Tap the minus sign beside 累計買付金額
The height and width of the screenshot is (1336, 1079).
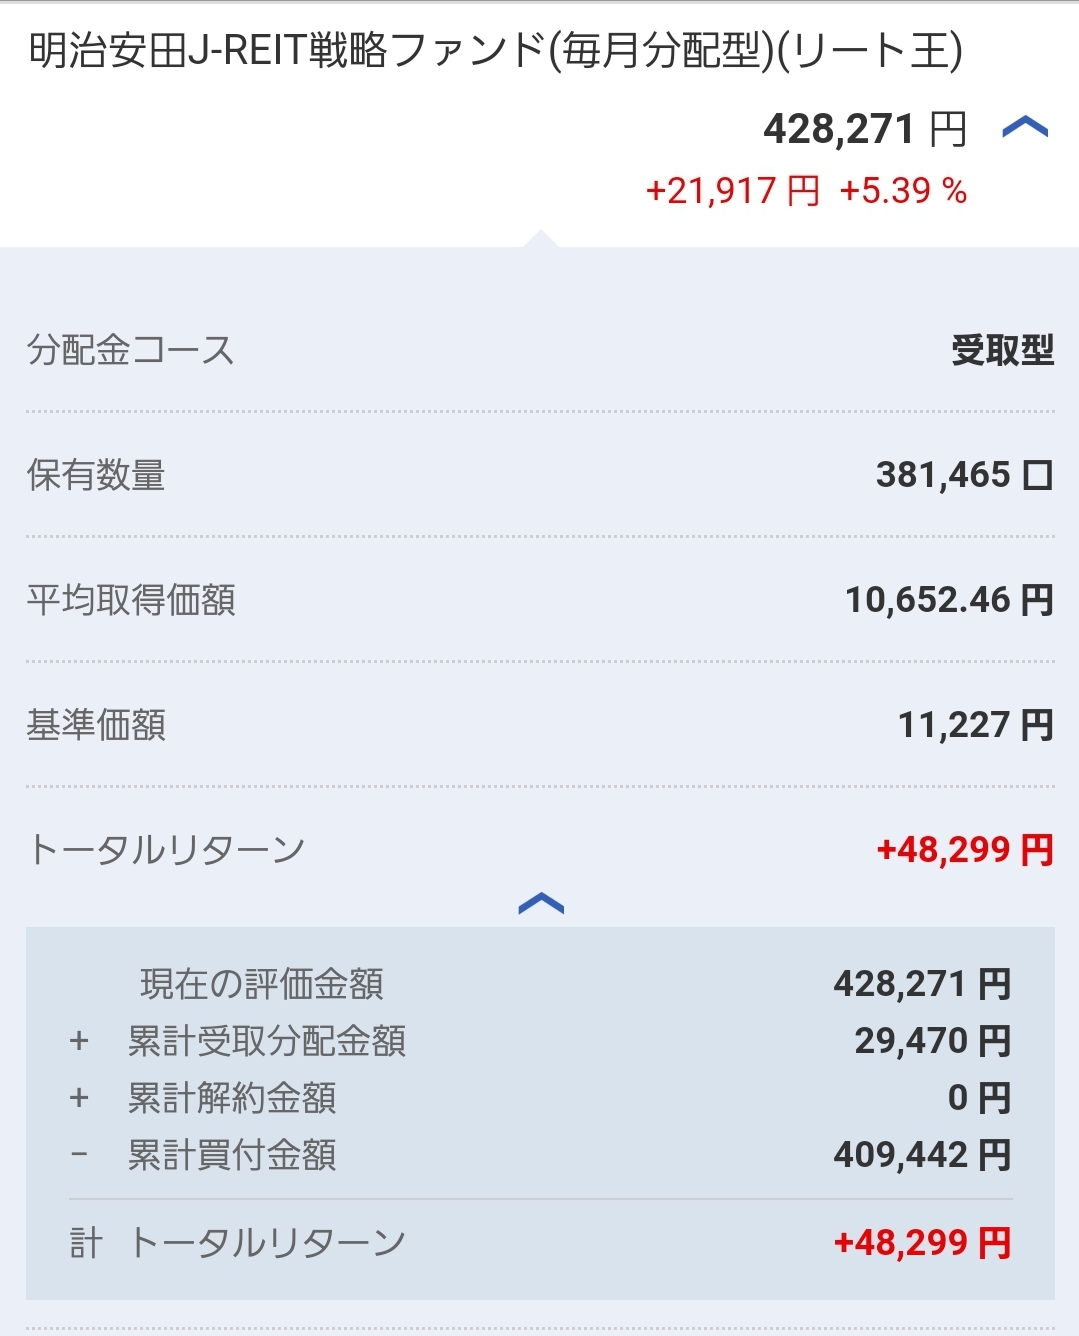coord(79,1155)
